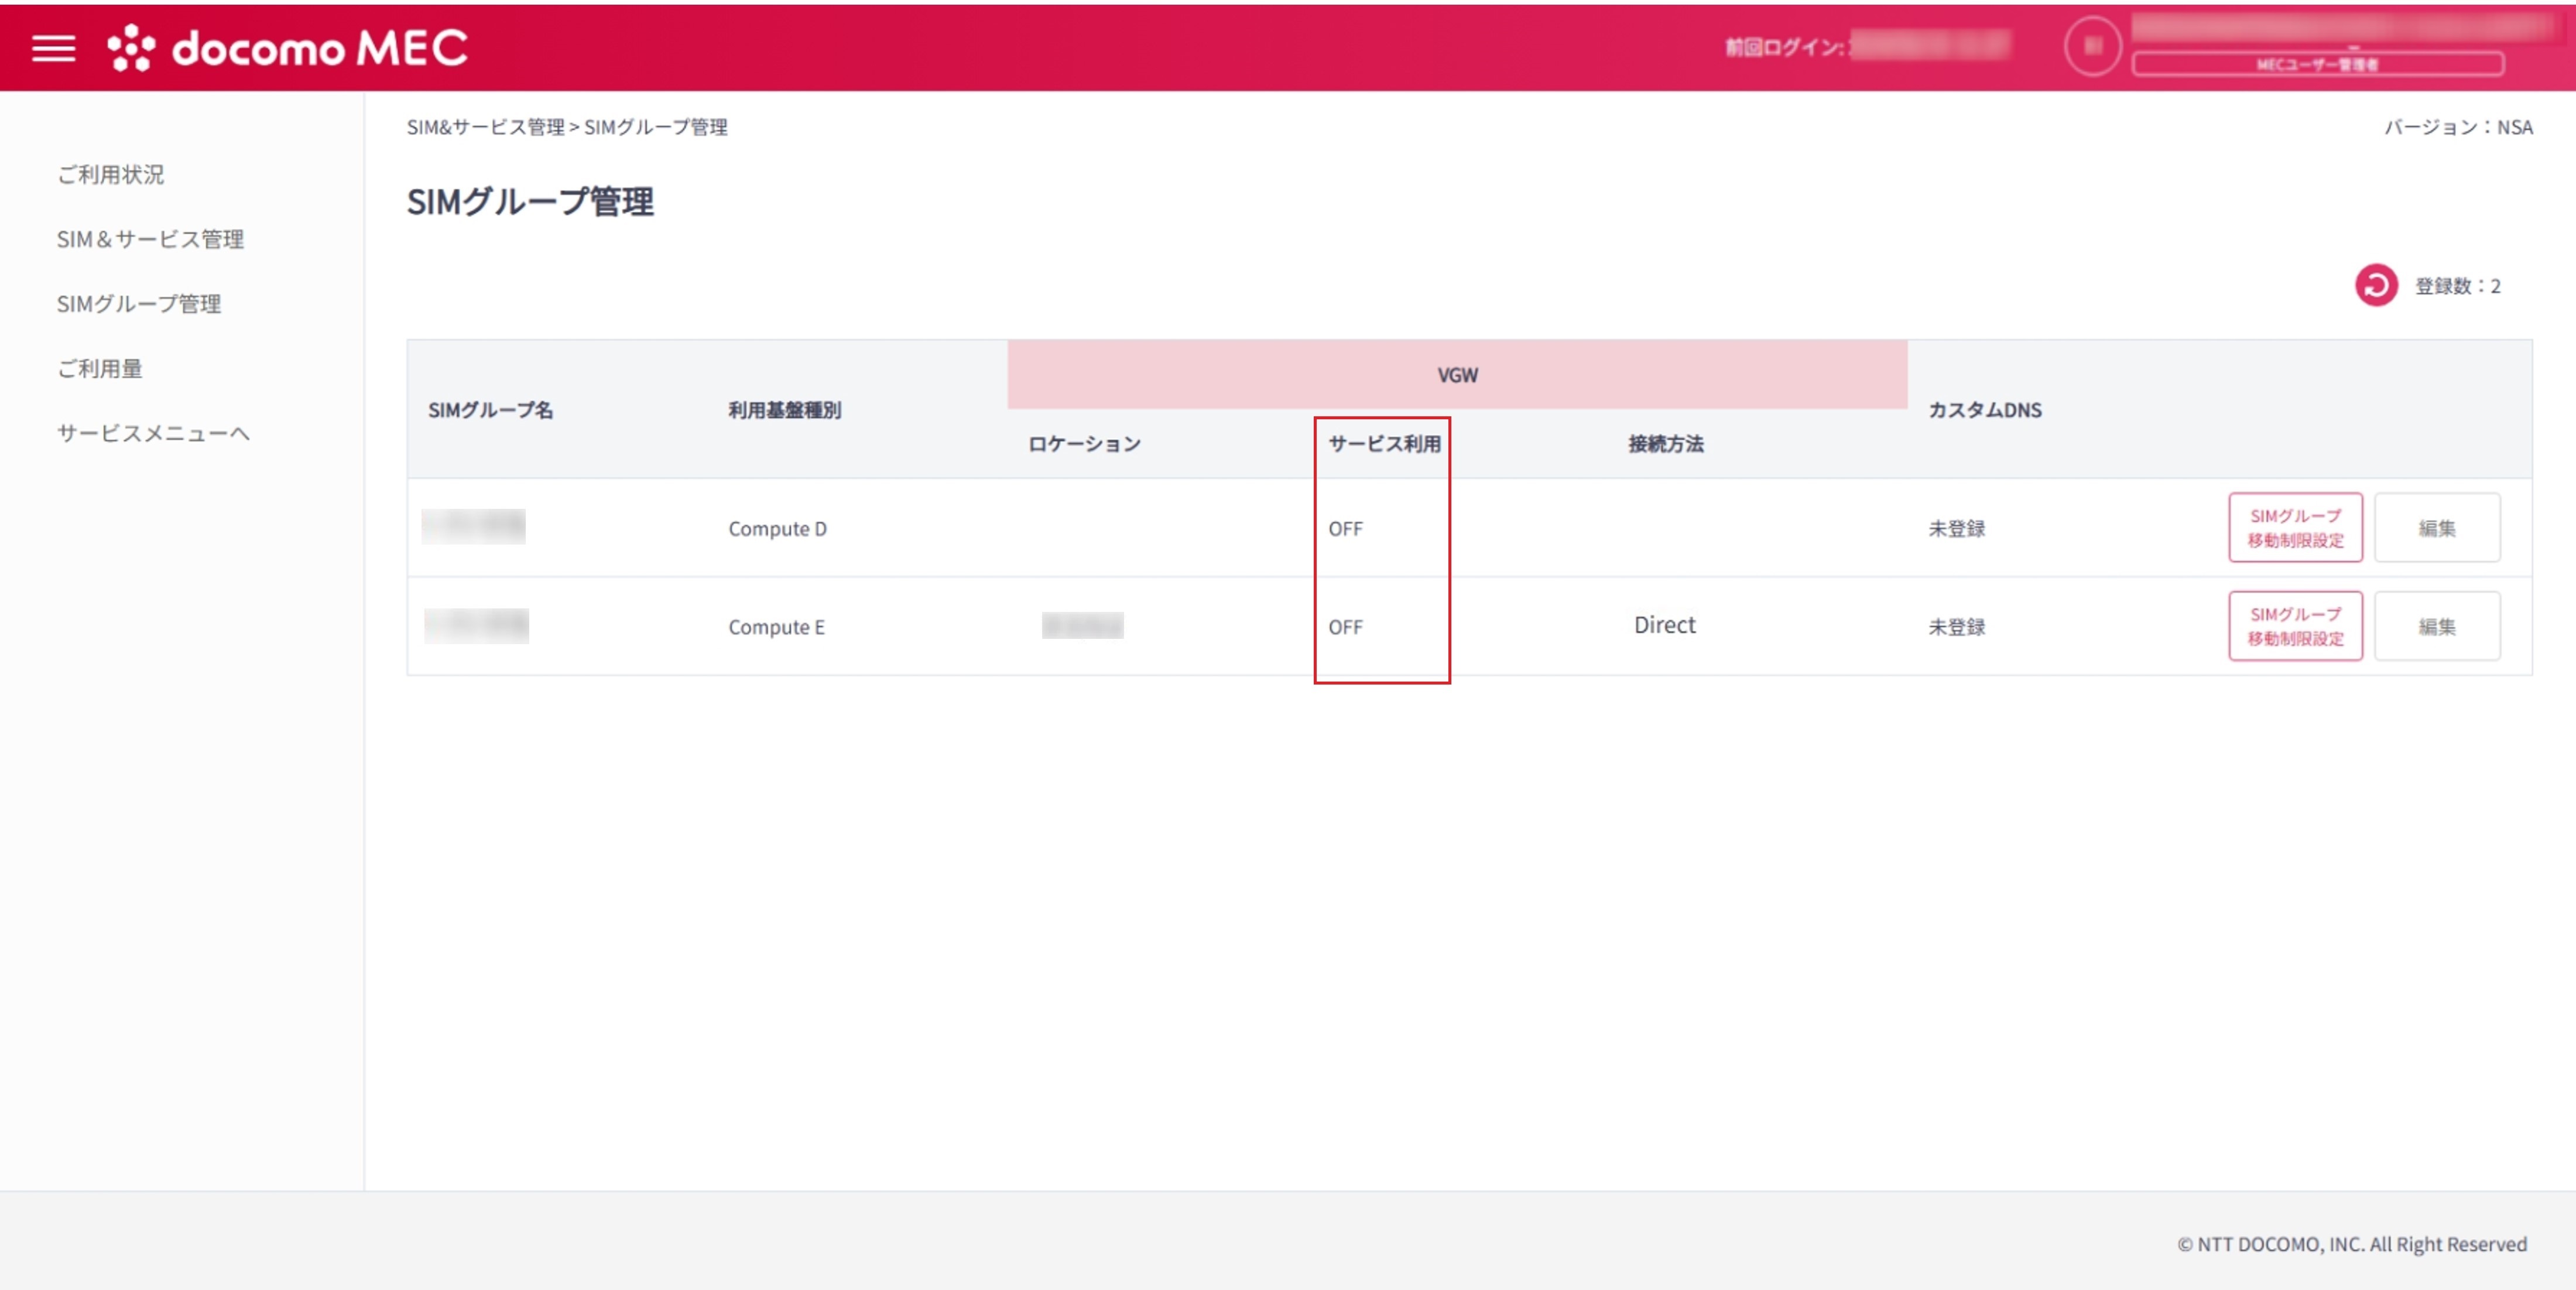Go to ご利用量 in the sidebar
The width and height of the screenshot is (2576, 1290).
[x=100, y=368]
